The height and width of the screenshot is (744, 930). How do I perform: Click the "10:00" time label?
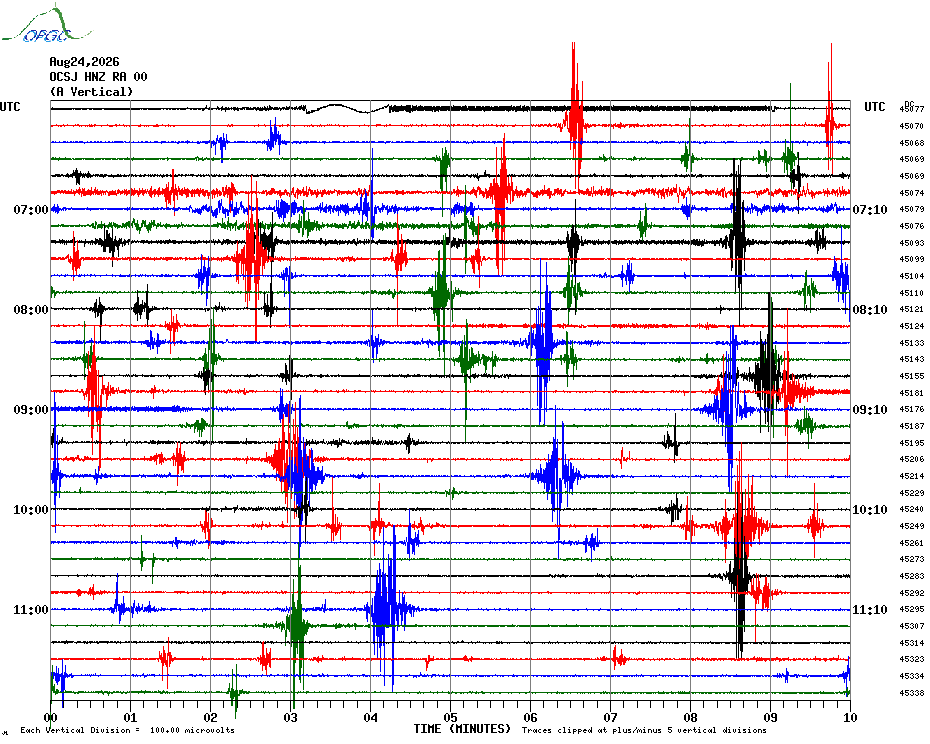pyautogui.click(x=31, y=510)
